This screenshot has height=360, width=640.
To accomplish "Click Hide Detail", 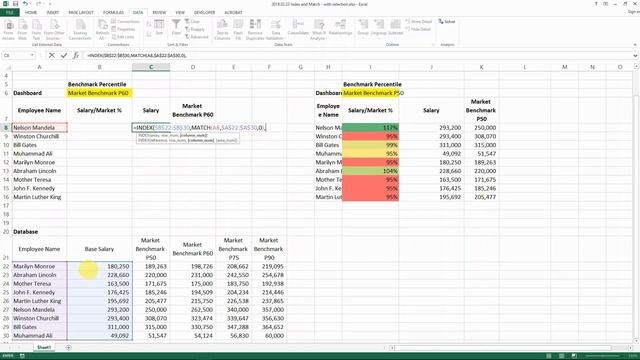I will [418, 29].
